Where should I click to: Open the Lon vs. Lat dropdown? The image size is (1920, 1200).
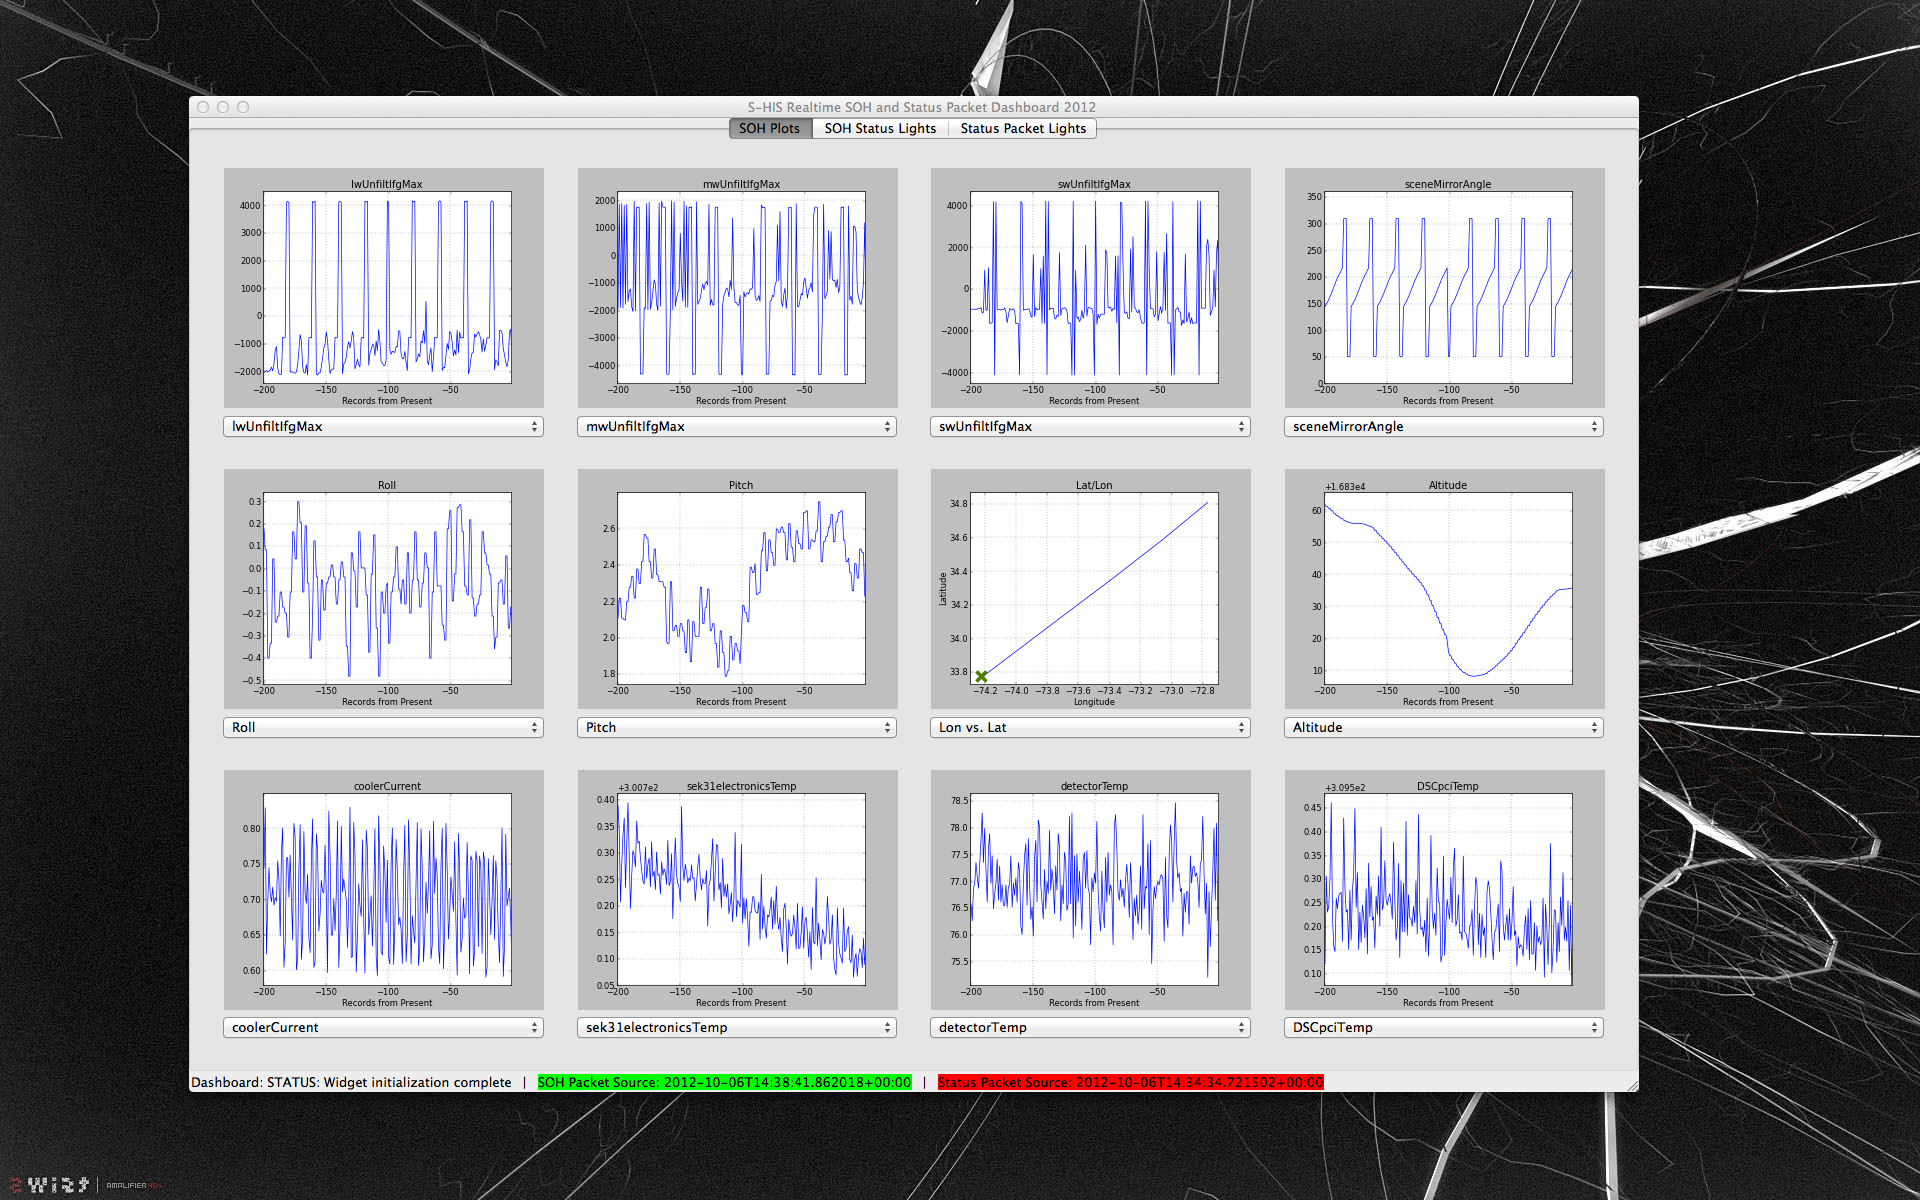[1090, 727]
